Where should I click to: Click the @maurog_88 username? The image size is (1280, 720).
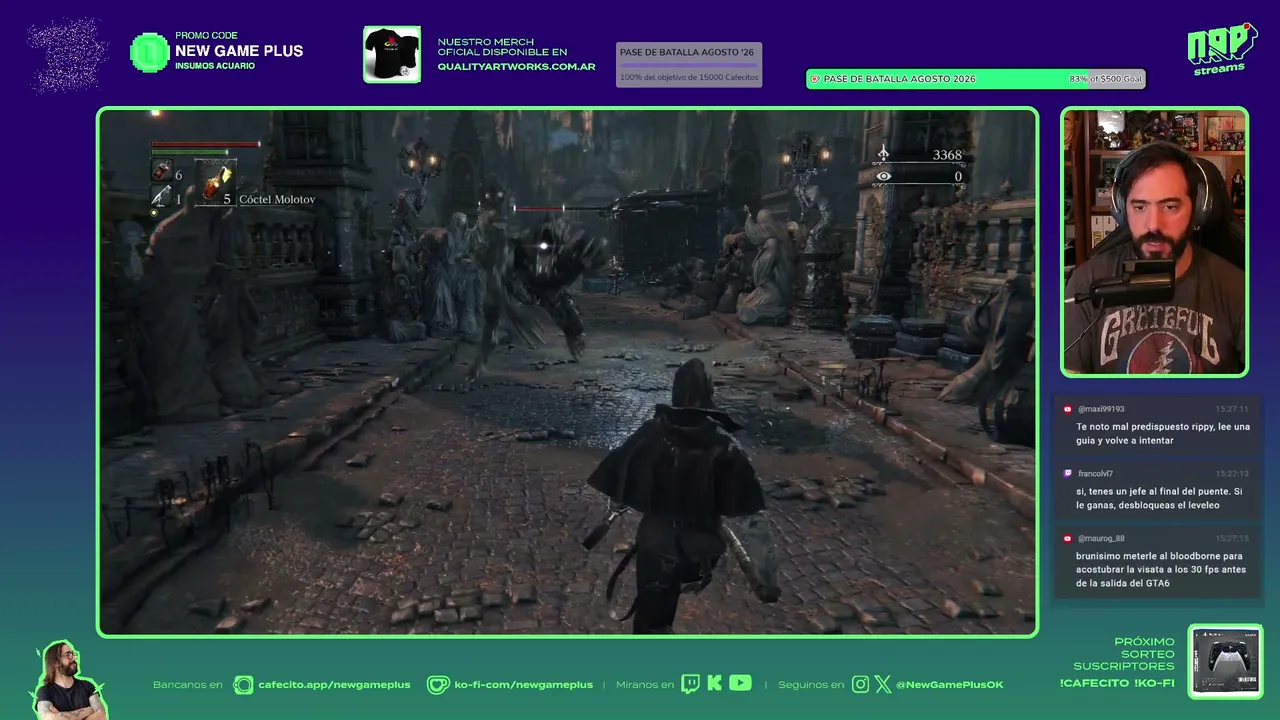tap(1101, 538)
